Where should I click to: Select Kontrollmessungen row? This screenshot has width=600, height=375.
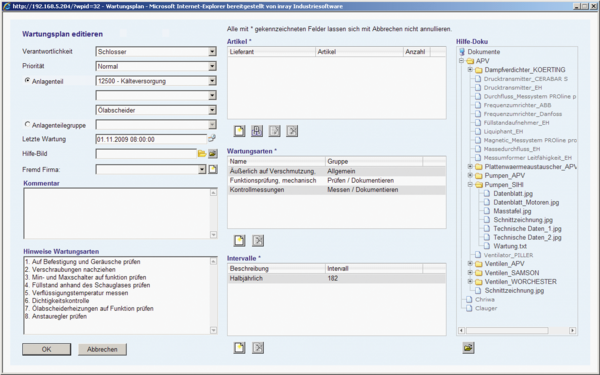337,190
